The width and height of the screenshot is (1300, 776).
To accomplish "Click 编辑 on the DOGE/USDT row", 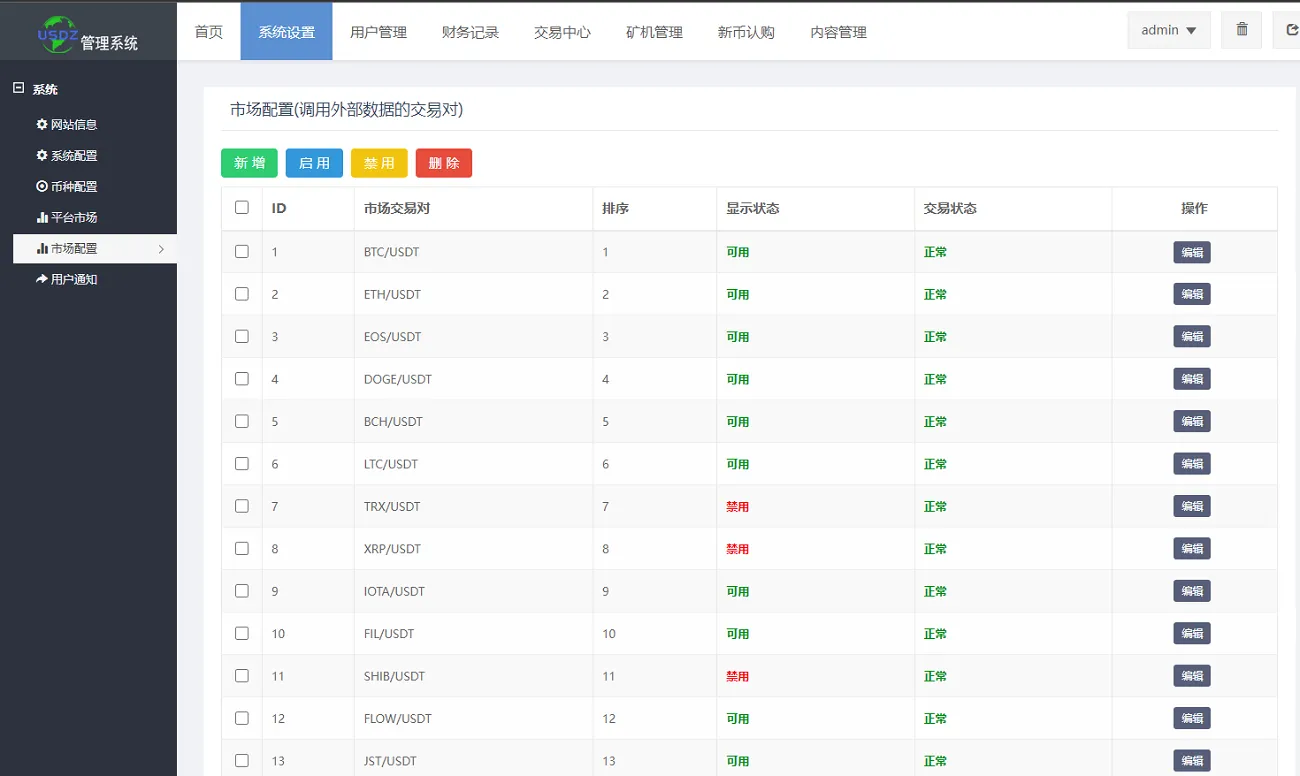I will pyautogui.click(x=1191, y=378).
